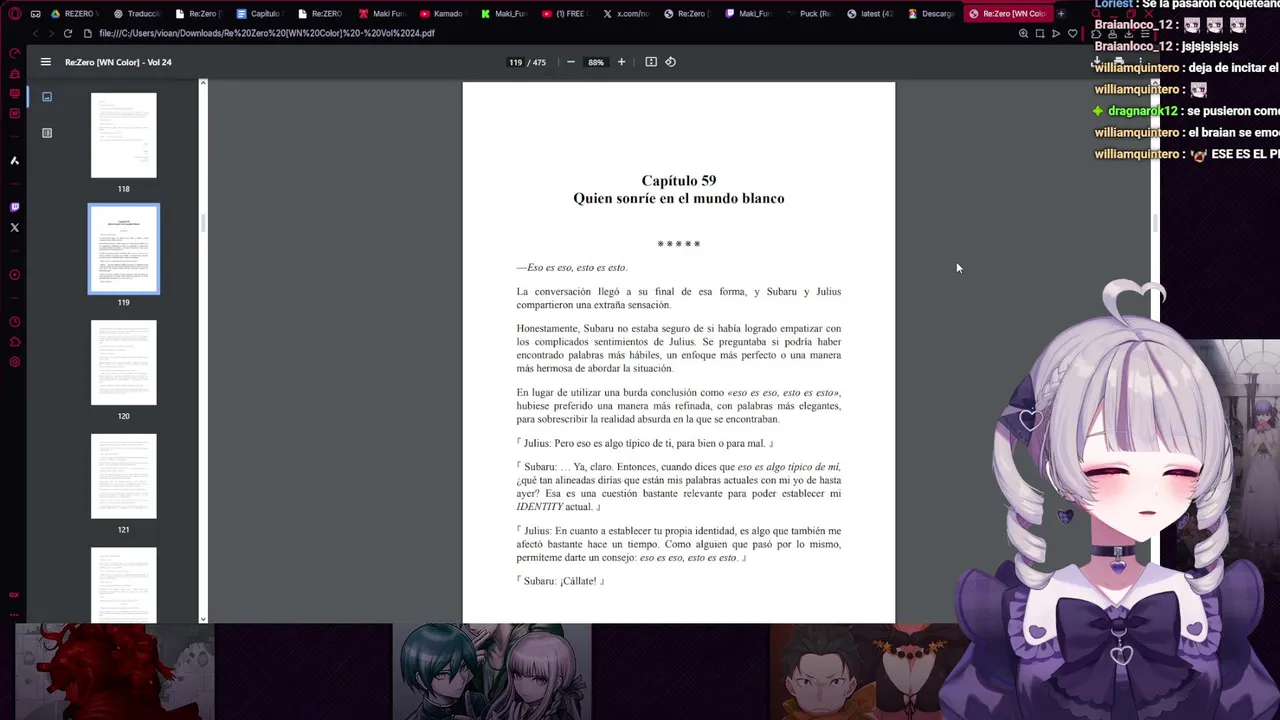Viewport: 1280px width, 720px height.
Task: Bookmark this page with heart icon
Action: pyautogui.click(x=1073, y=33)
